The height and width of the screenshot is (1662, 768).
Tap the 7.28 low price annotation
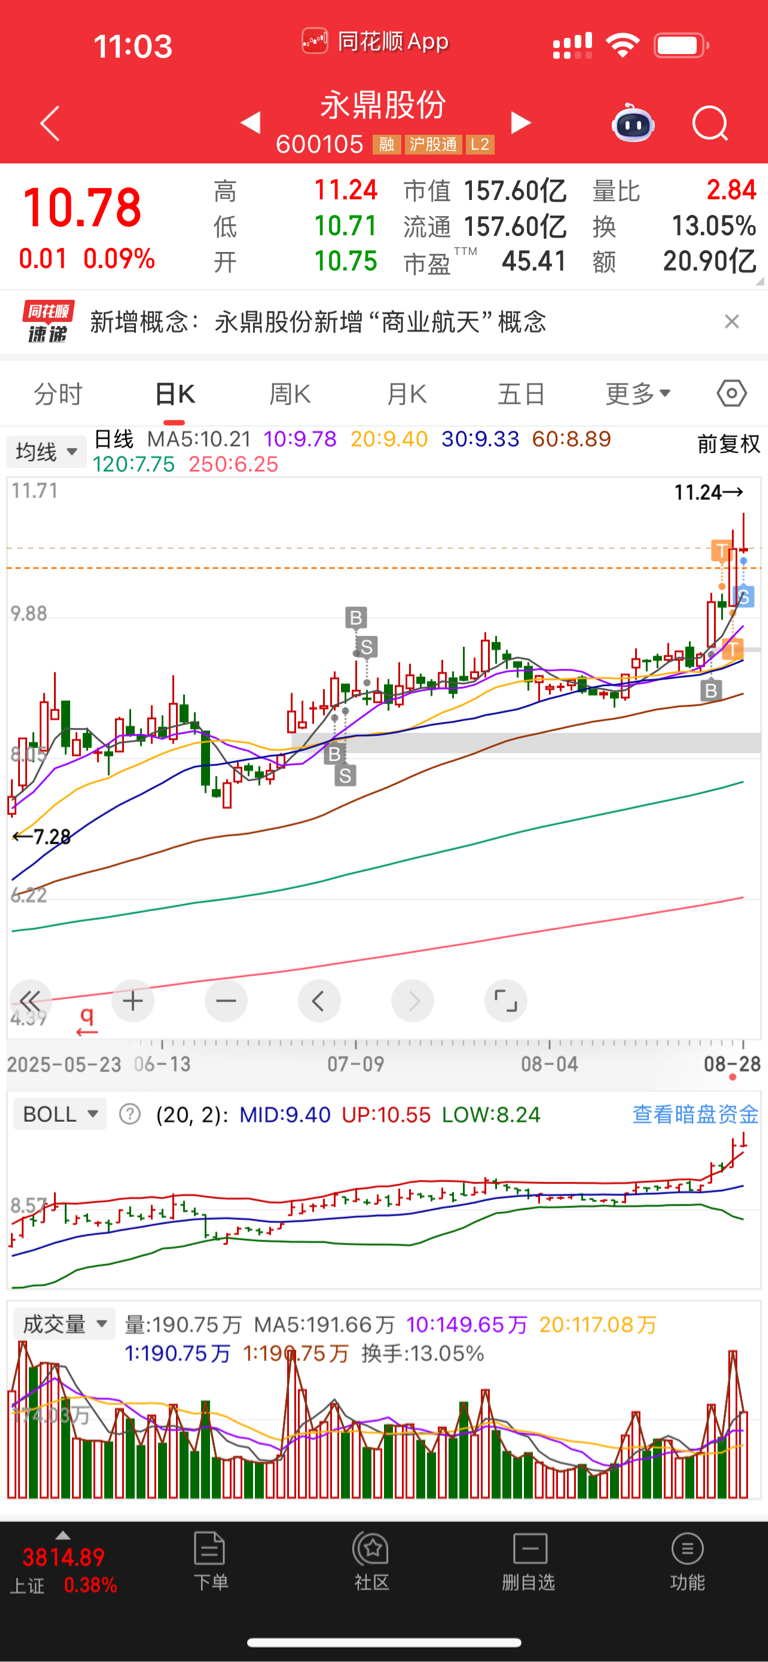41,836
